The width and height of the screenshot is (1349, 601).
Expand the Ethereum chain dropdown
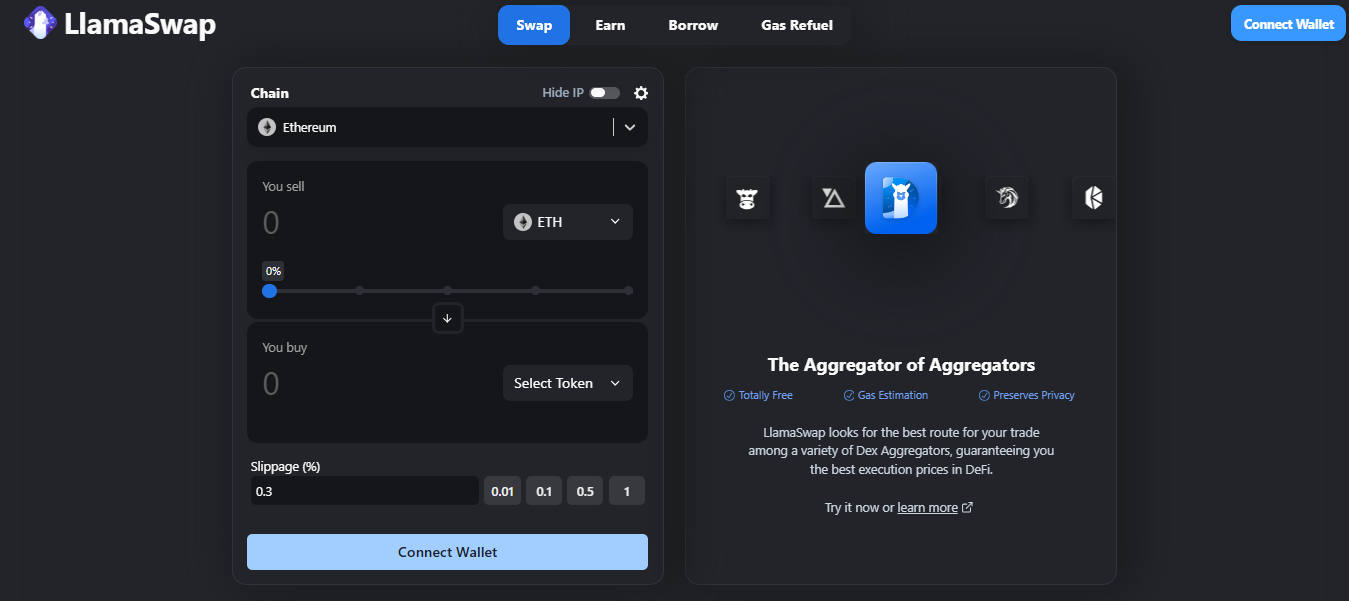click(630, 128)
